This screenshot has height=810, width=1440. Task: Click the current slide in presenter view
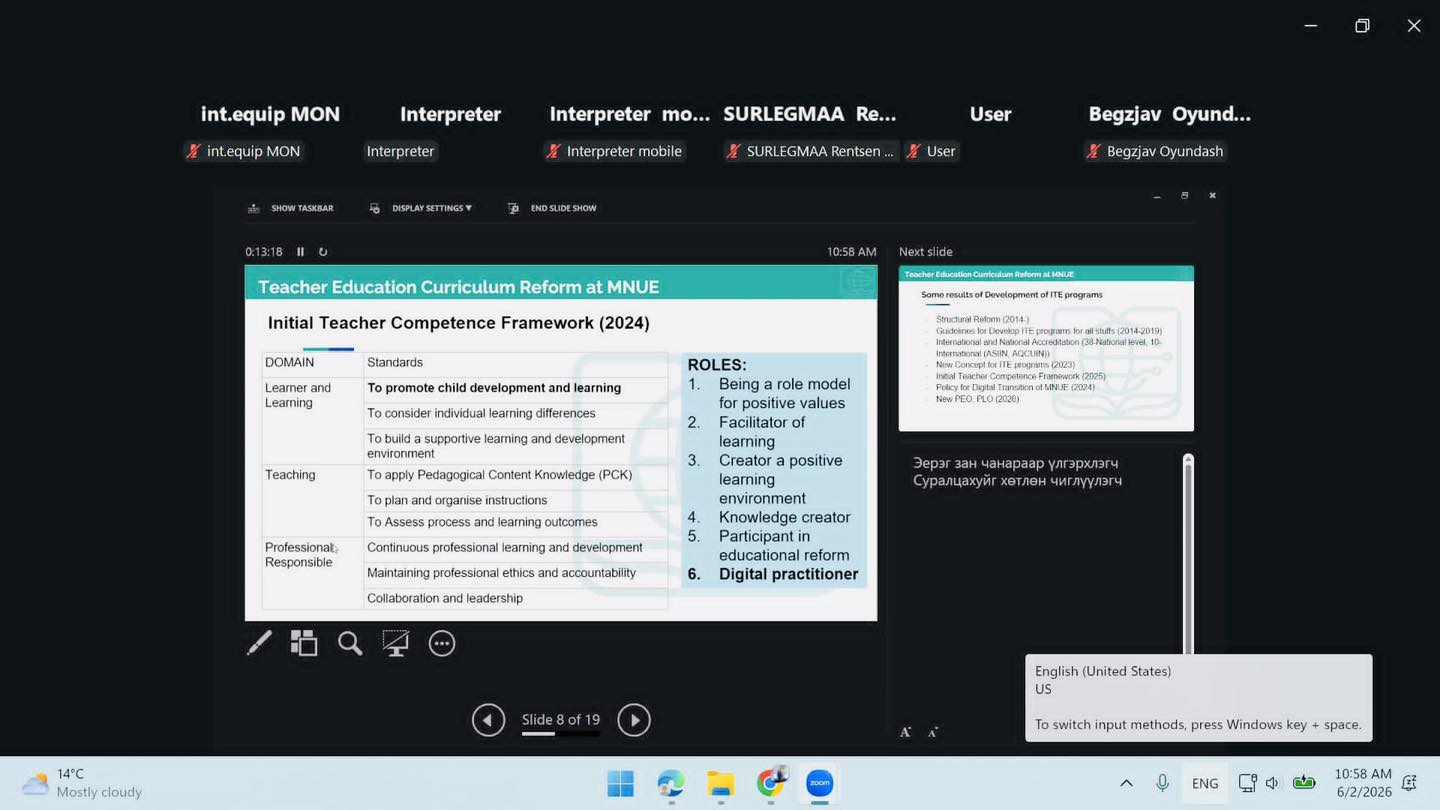561,443
